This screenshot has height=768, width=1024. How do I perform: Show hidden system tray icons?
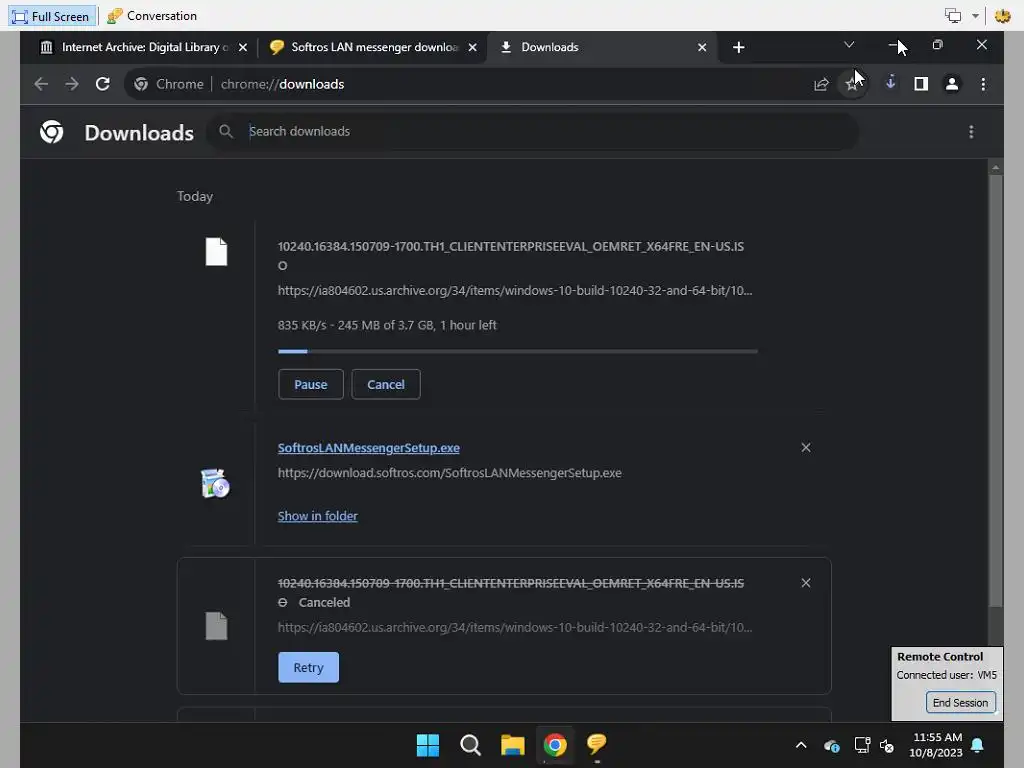point(801,745)
